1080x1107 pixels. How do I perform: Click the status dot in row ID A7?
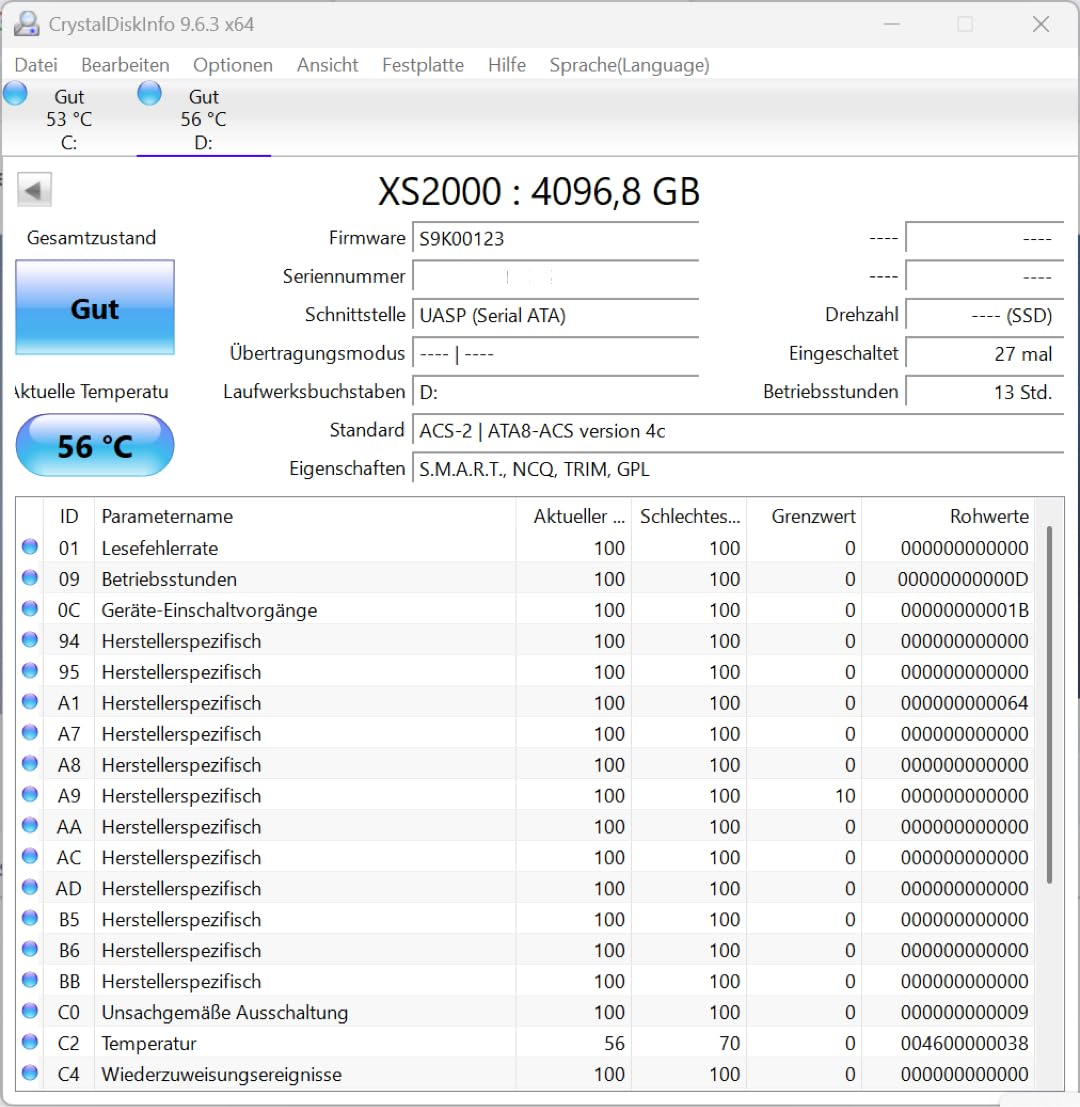point(30,733)
